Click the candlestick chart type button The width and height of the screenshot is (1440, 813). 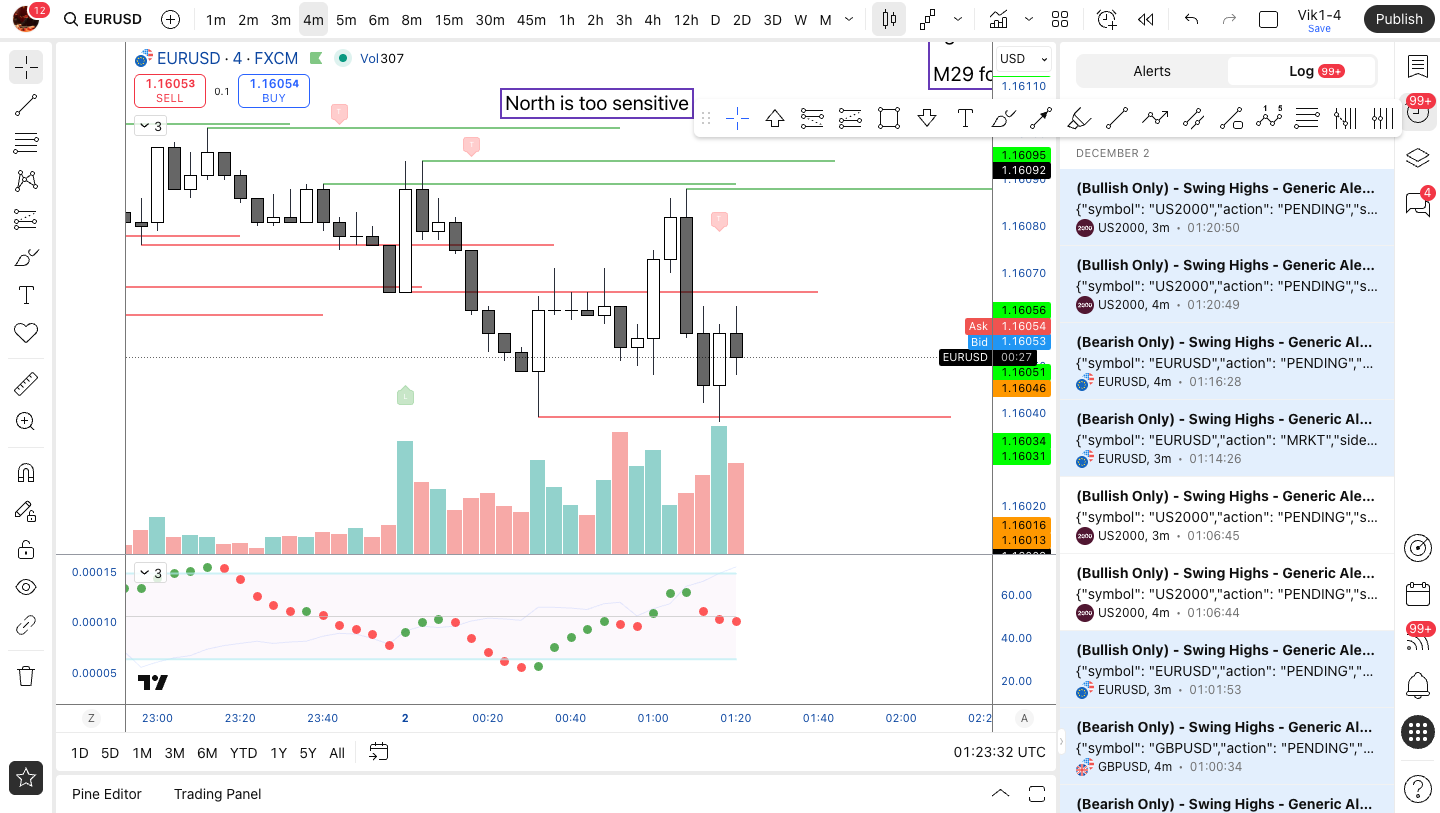click(x=889, y=19)
